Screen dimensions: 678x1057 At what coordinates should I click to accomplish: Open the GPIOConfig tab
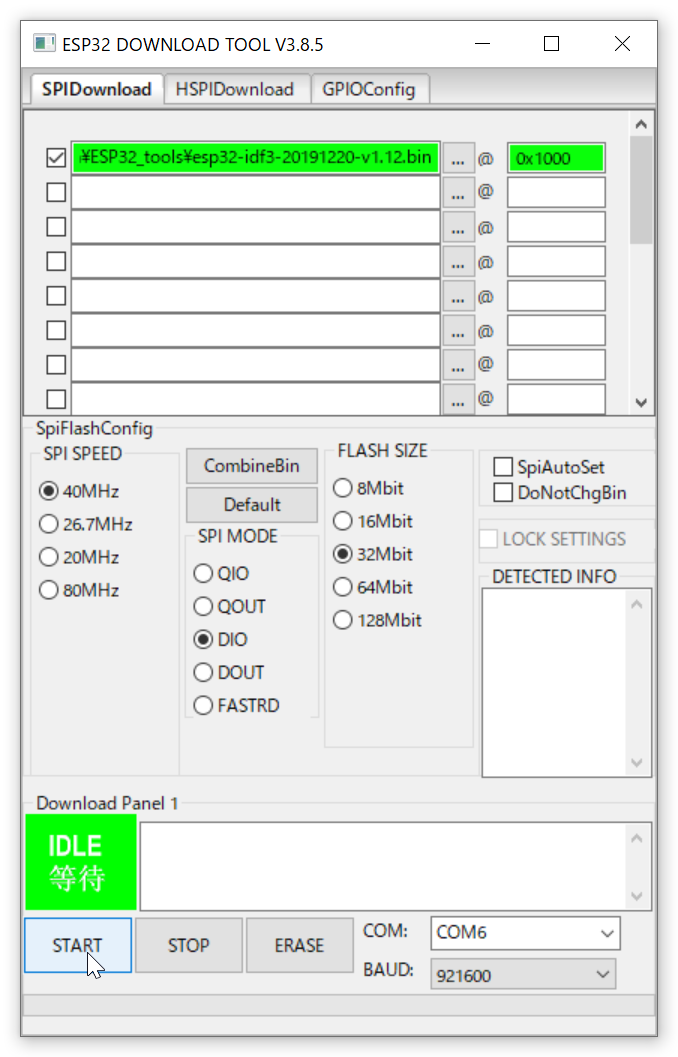[369, 89]
